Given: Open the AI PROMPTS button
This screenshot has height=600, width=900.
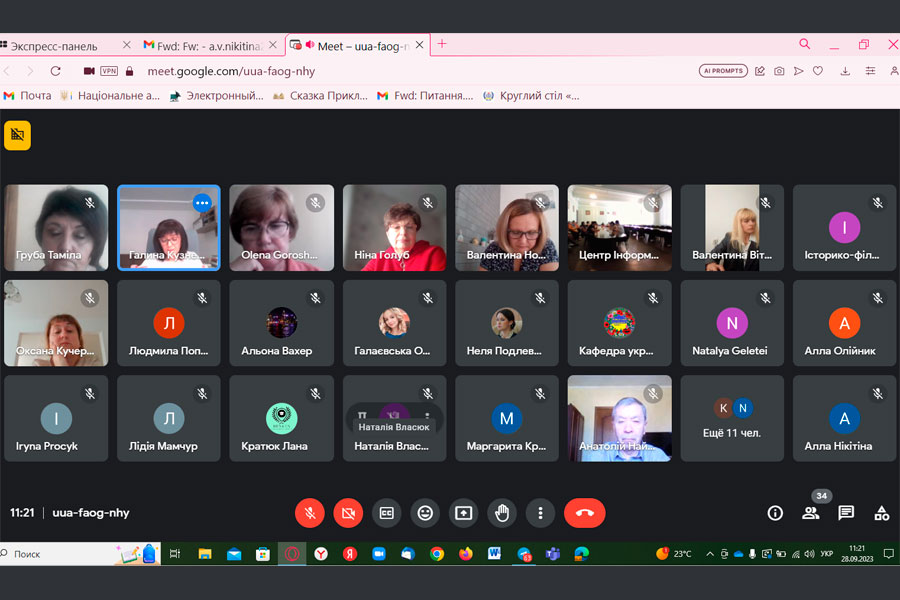Looking at the screenshot, I should [723, 71].
